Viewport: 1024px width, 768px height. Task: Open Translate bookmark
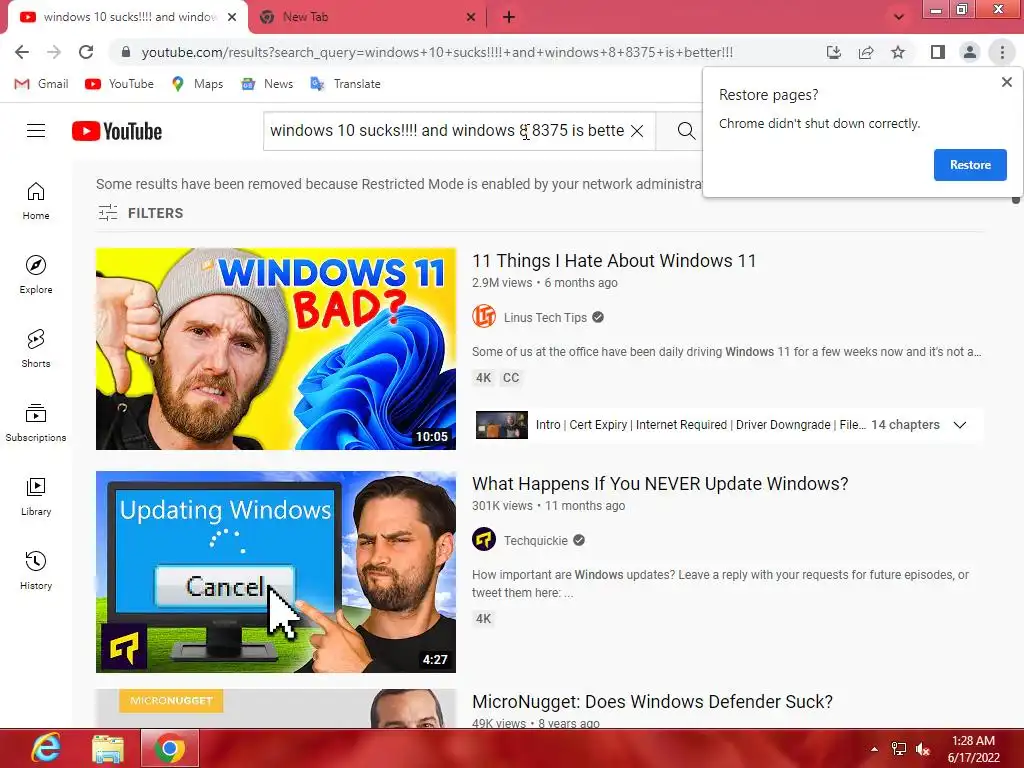coord(345,84)
